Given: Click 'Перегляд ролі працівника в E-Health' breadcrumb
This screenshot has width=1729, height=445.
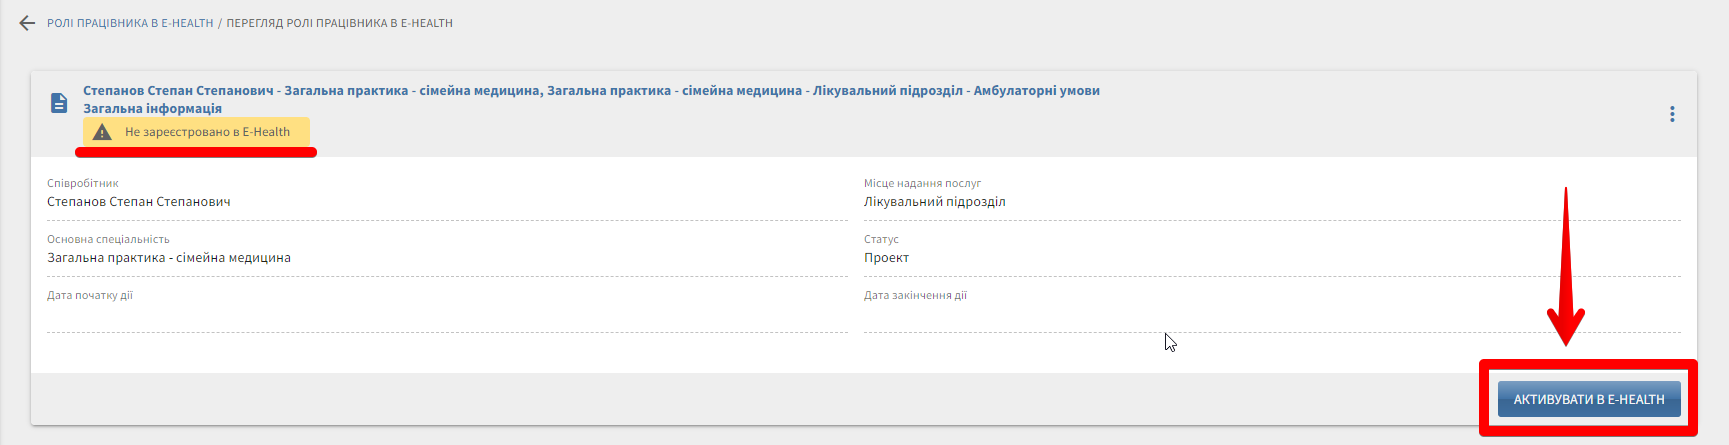Looking at the screenshot, I should (x=339, y=23).
